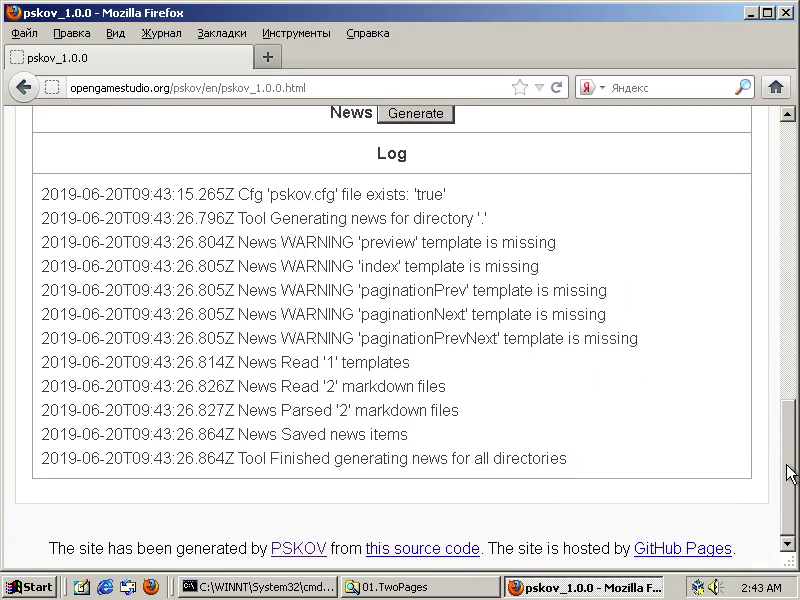The image size is (800, 600).
Task: Reload the page with the refresh icon
Action: coord(557,87)
